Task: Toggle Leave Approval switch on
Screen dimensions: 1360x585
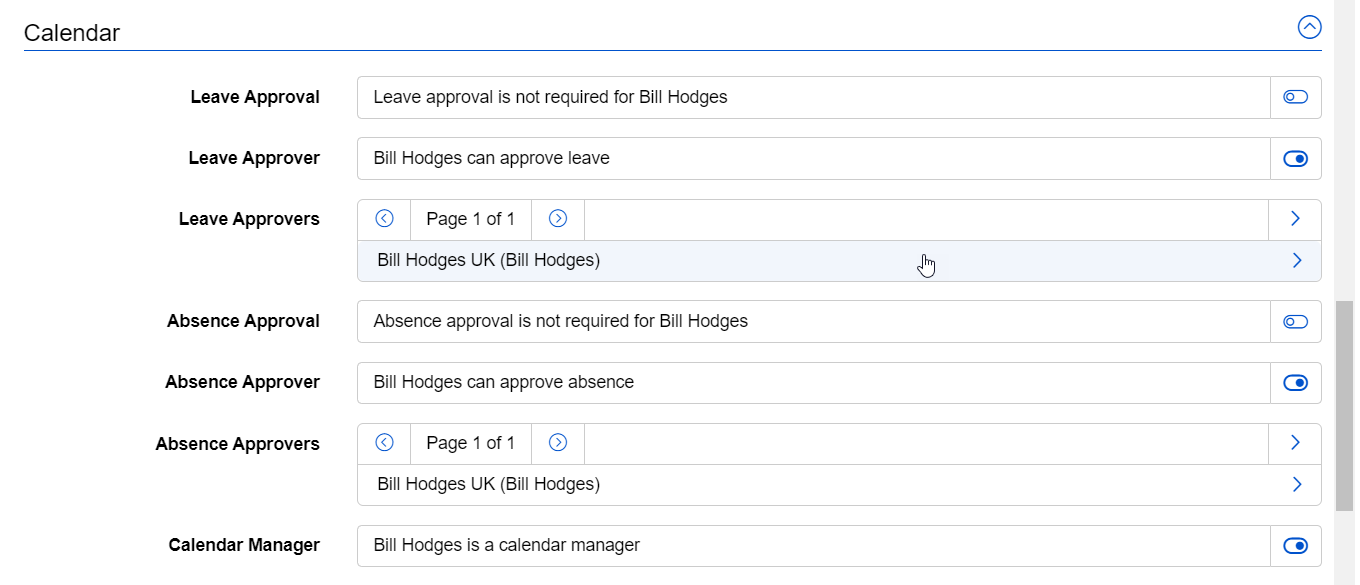Action: click(1296, 97)
